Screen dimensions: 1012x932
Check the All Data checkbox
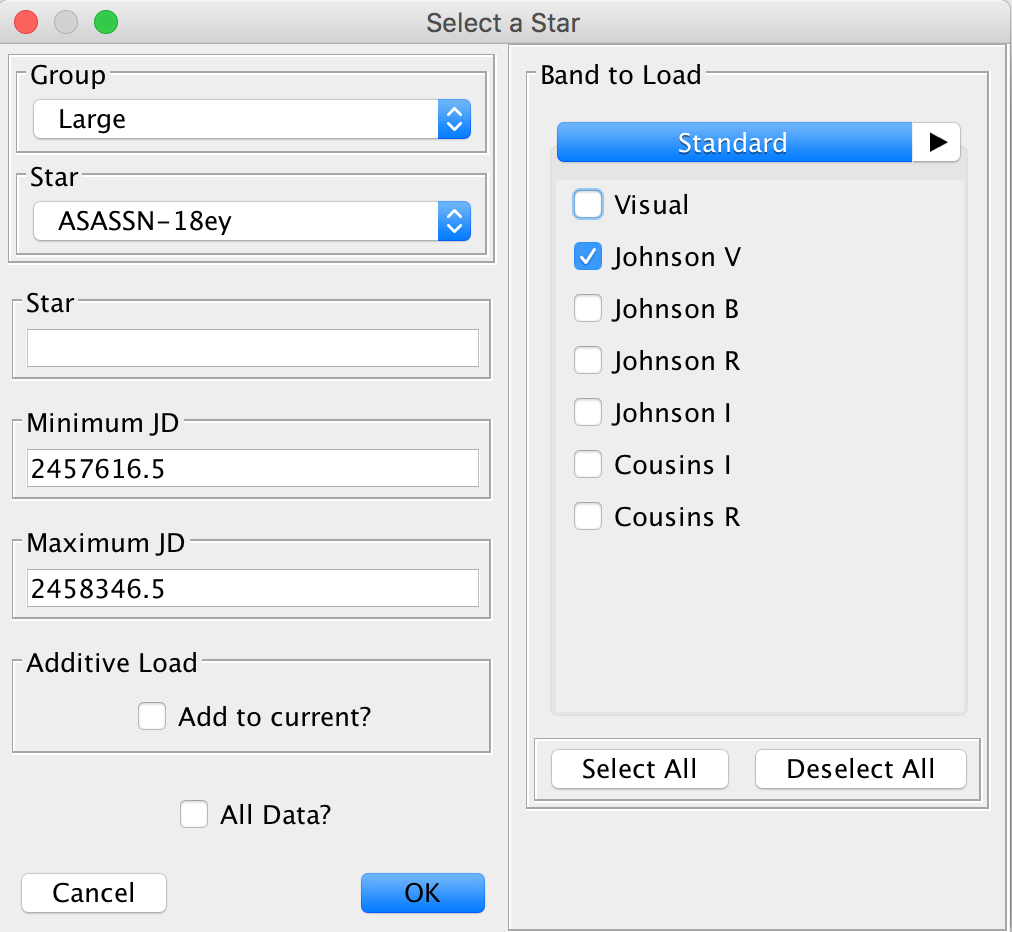click(194, 815)
